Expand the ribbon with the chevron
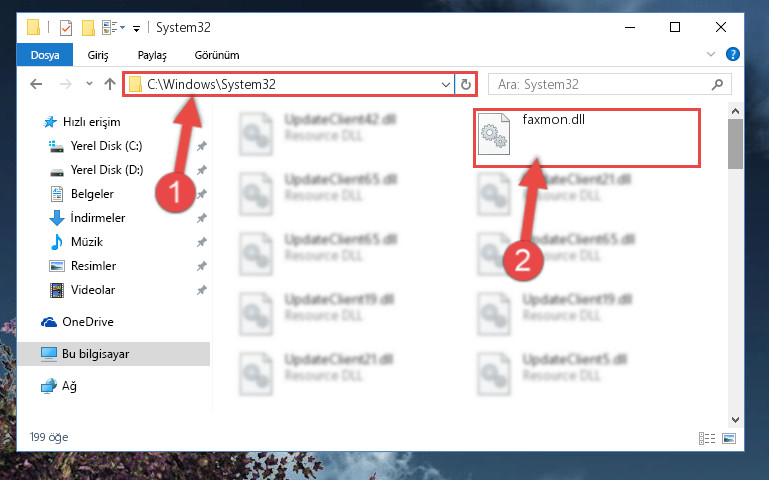 [x=711, y=54]
